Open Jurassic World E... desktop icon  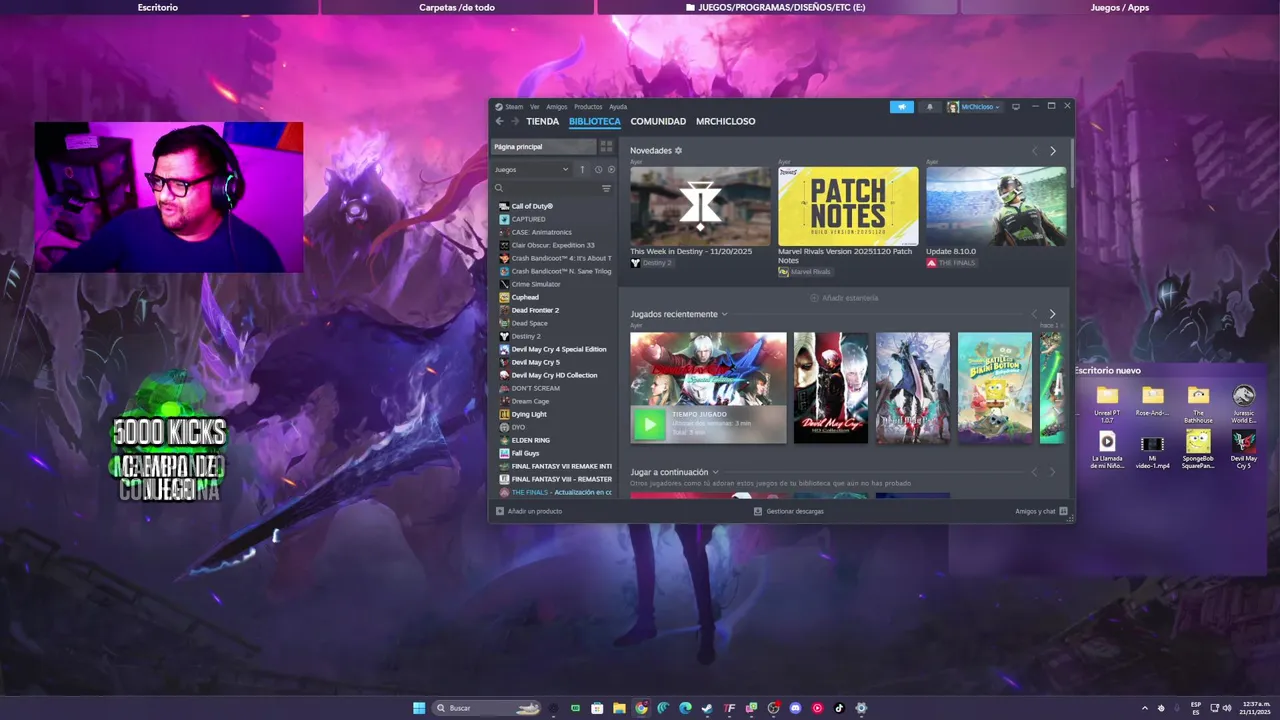[1244, 403]
